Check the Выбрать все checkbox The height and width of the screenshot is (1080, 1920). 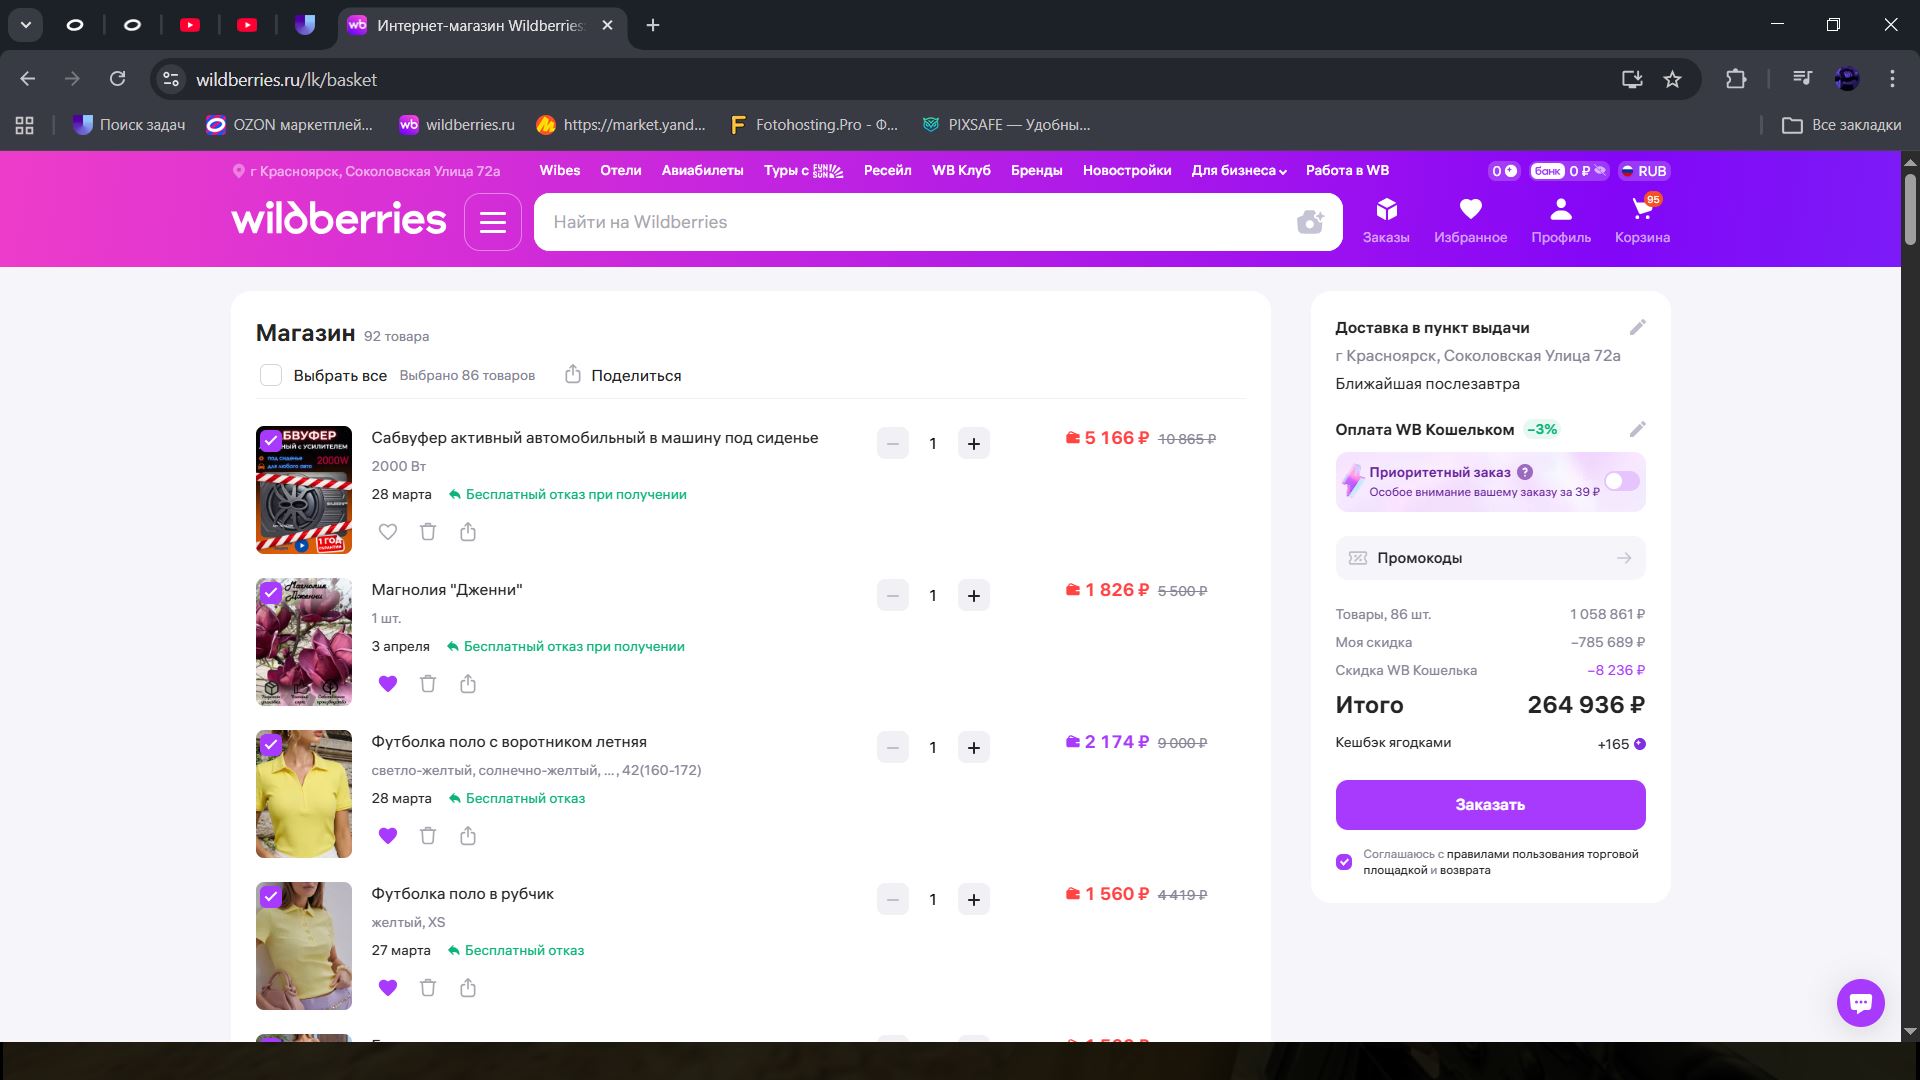point(271,375)
